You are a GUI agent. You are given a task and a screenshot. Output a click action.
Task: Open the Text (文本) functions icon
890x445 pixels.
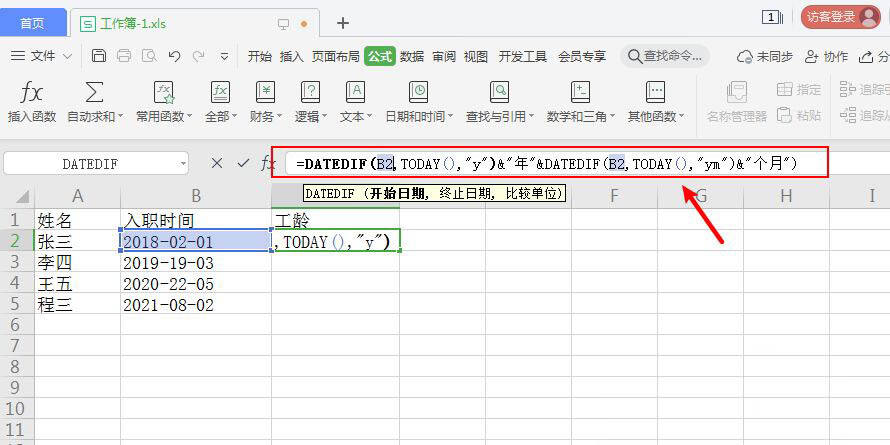click(355, 92)
